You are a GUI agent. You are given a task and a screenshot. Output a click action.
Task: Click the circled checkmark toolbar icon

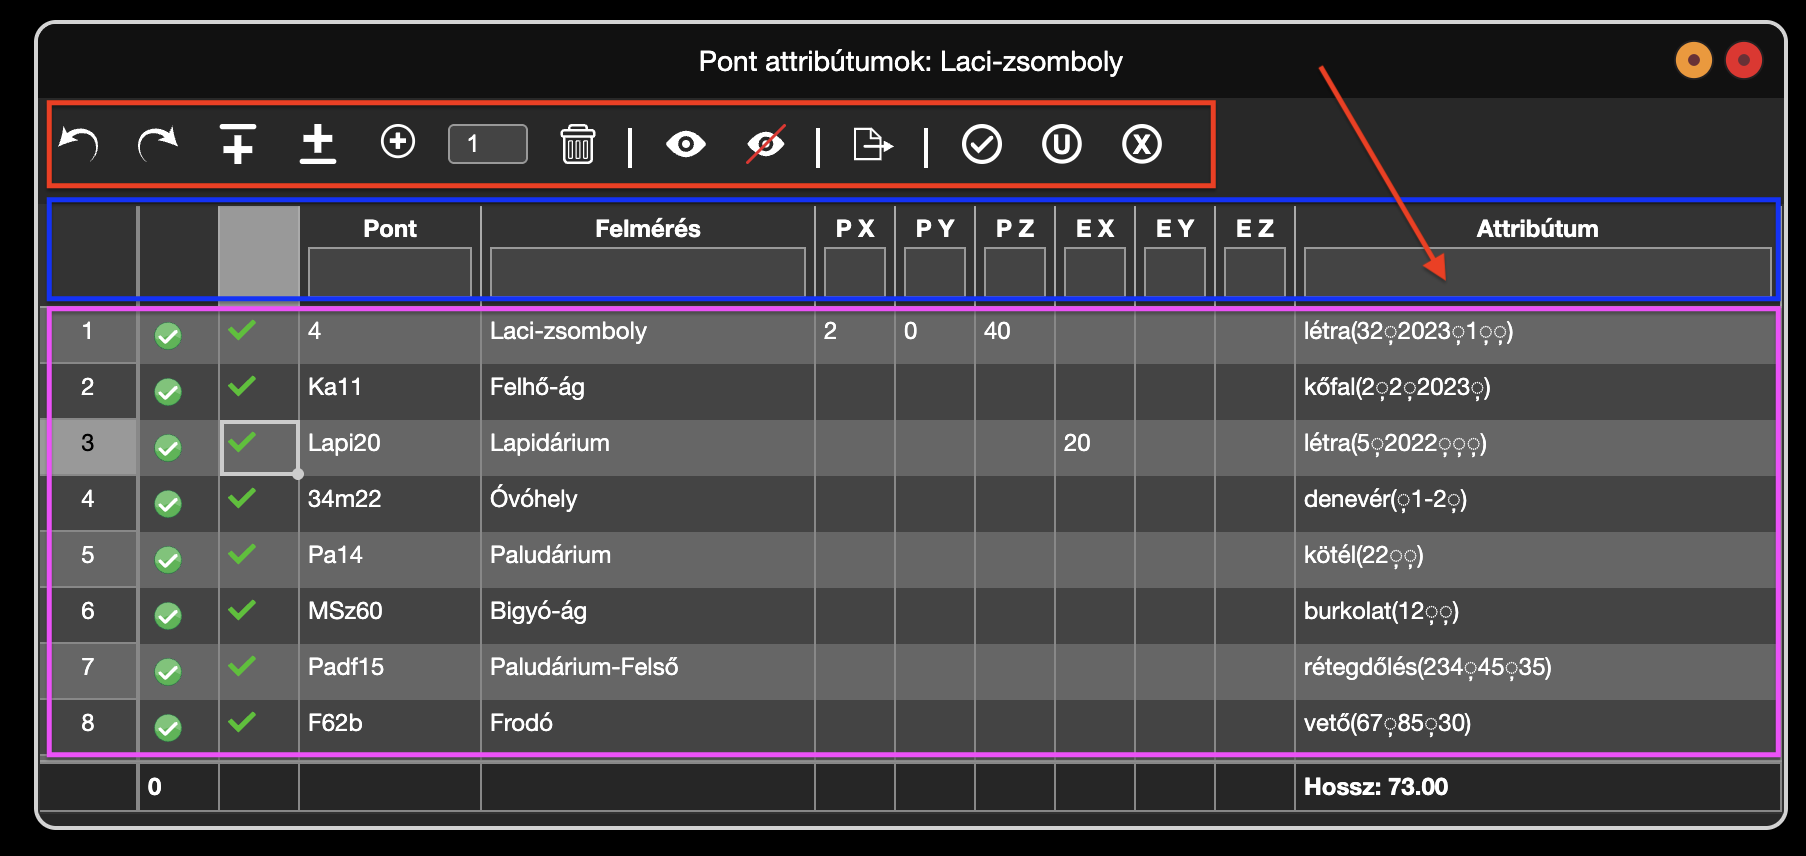(x=982, y=144)
